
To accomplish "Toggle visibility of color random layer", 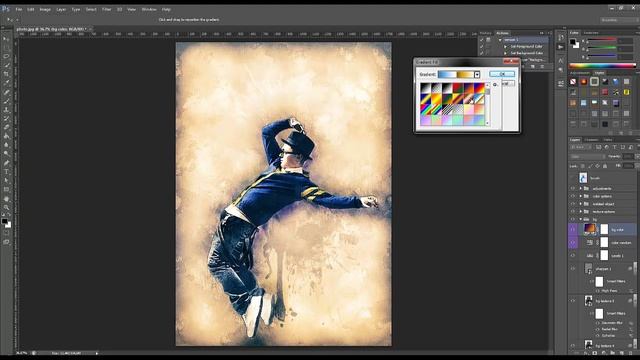I will [x=572, y=242].
